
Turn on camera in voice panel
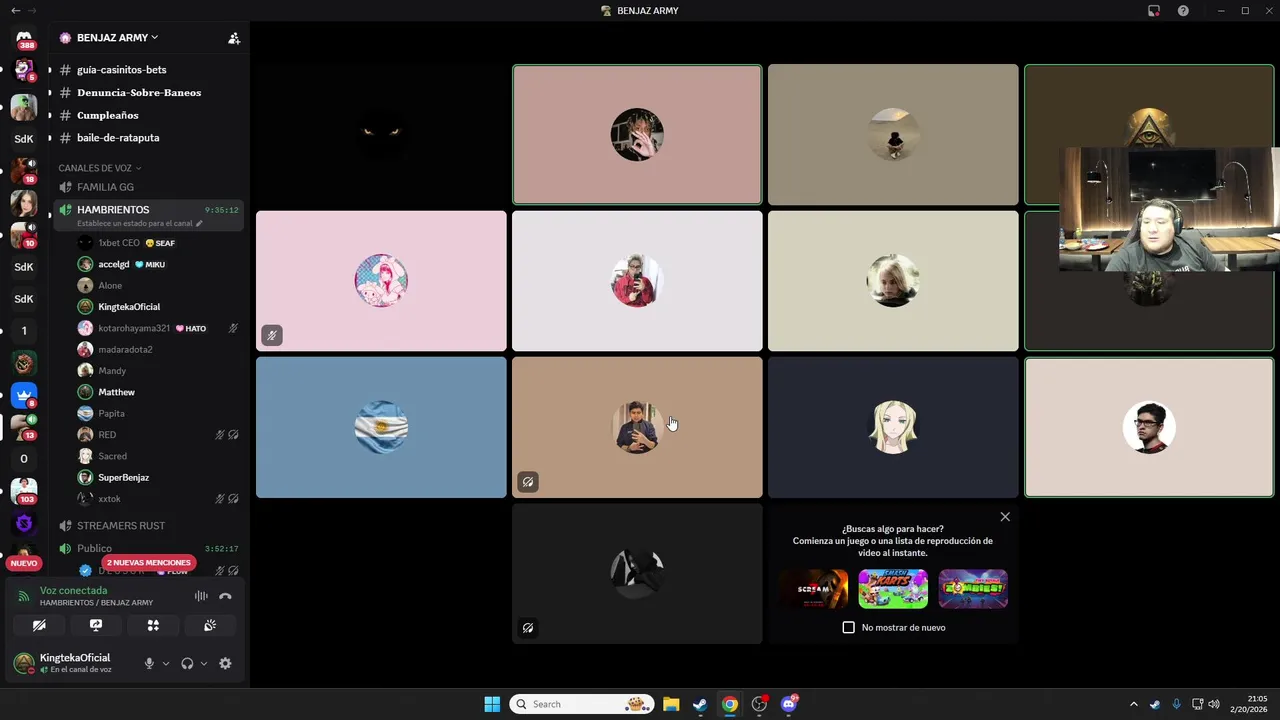[x=39, y=625]
